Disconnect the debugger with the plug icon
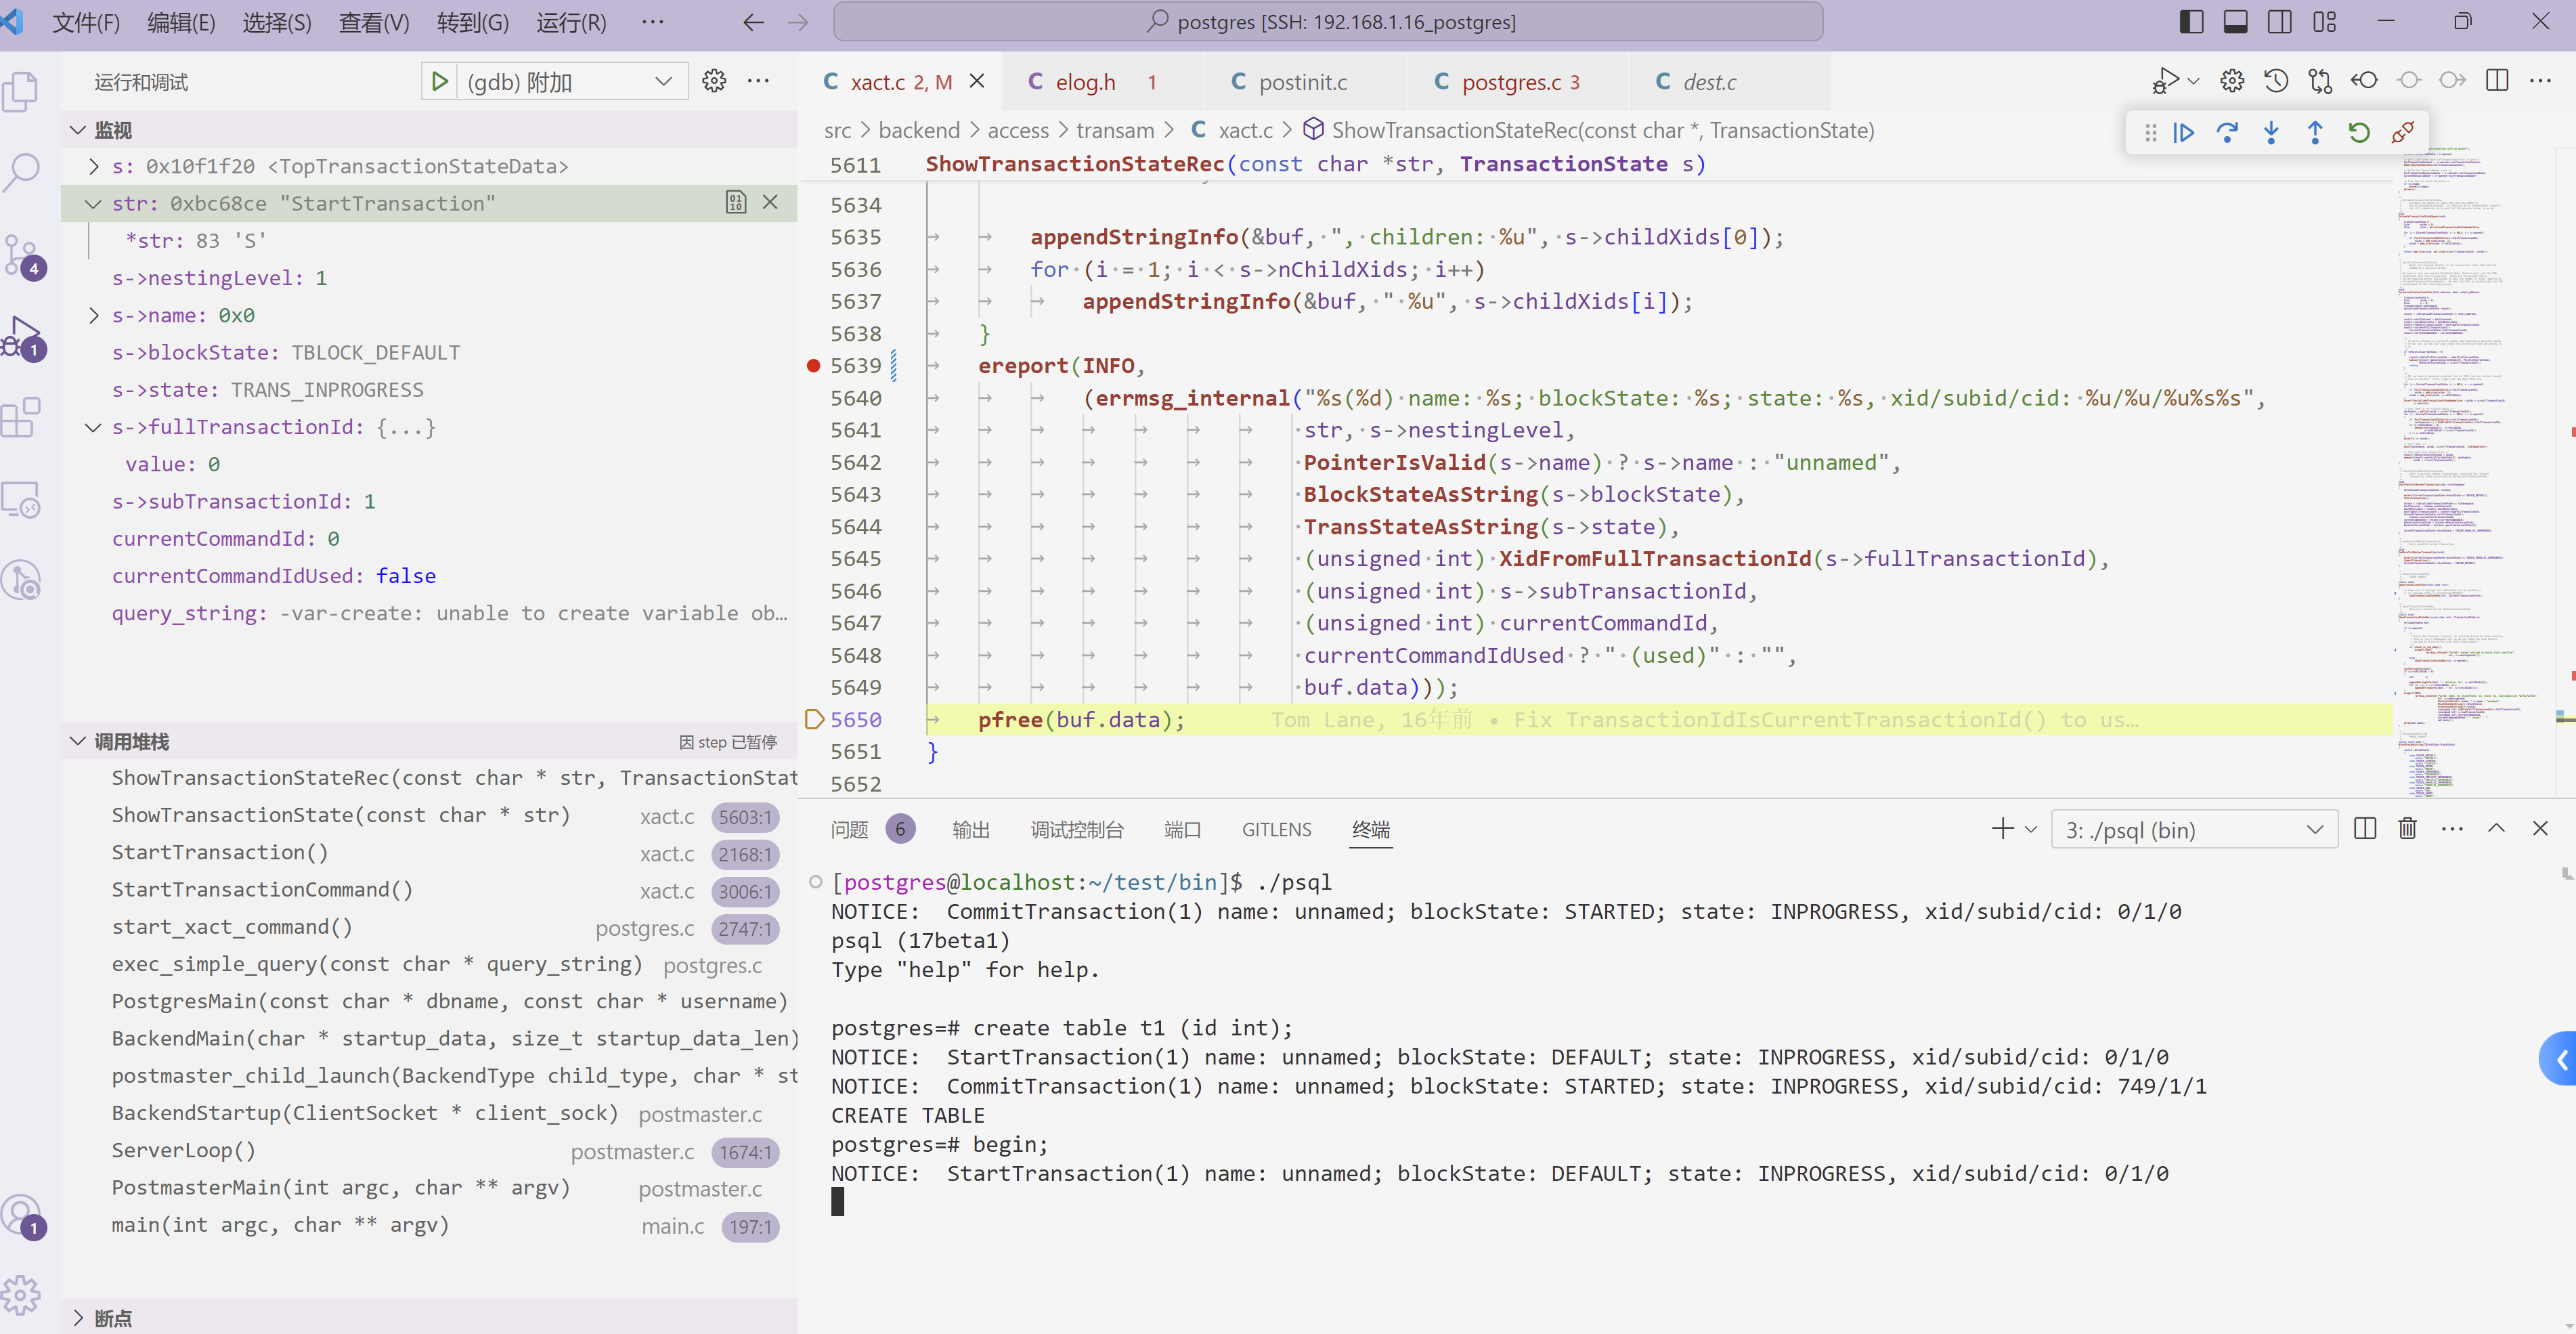The height and width of the screenshot is (1334, 2576). [2403, 132]
